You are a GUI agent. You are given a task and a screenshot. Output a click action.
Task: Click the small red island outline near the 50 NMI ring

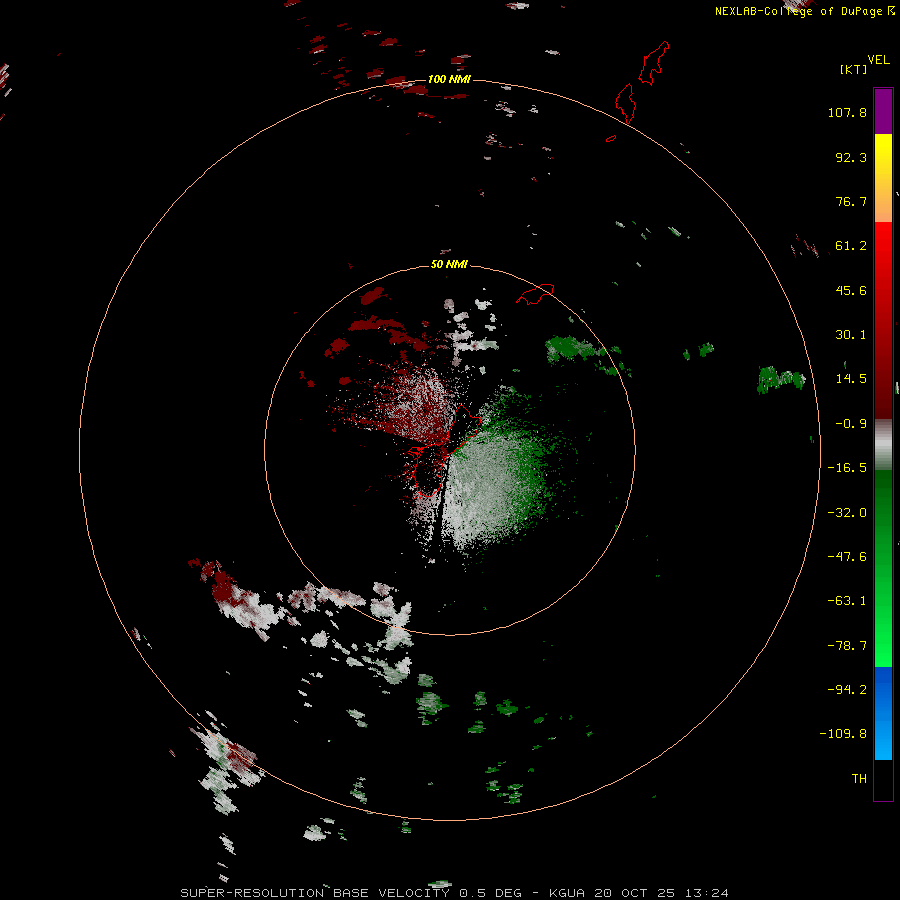[x=535, y=294]
